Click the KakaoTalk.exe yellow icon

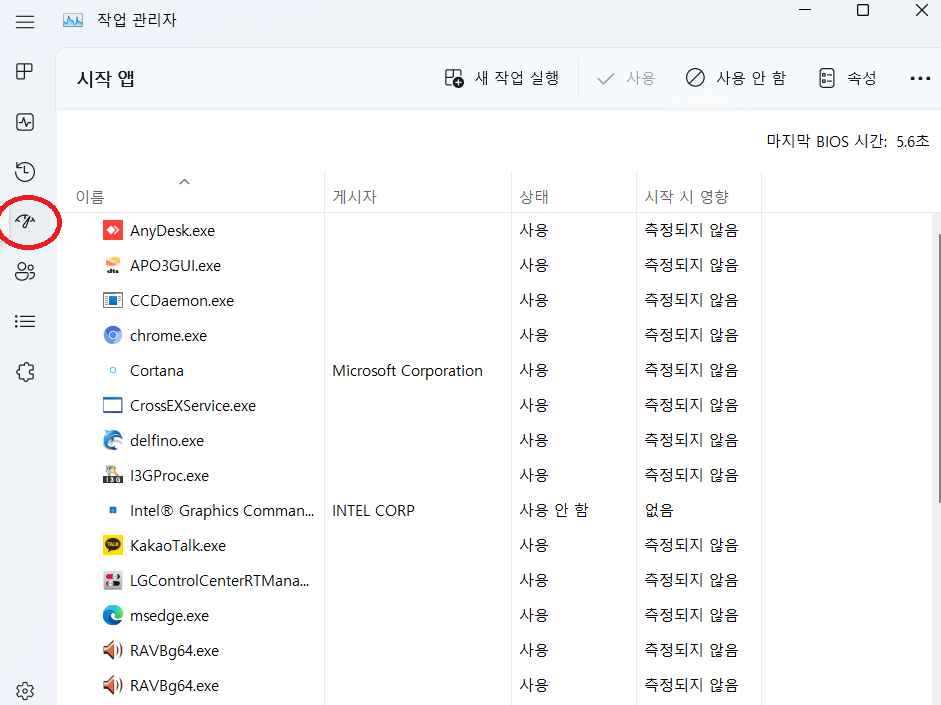(113, 545)
